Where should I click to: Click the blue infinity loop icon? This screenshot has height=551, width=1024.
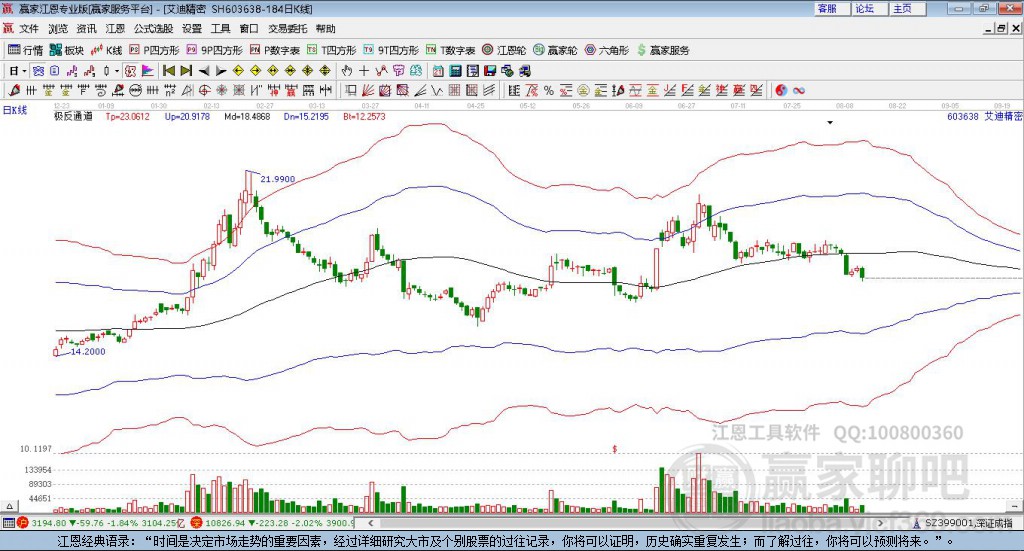[799, 91]
